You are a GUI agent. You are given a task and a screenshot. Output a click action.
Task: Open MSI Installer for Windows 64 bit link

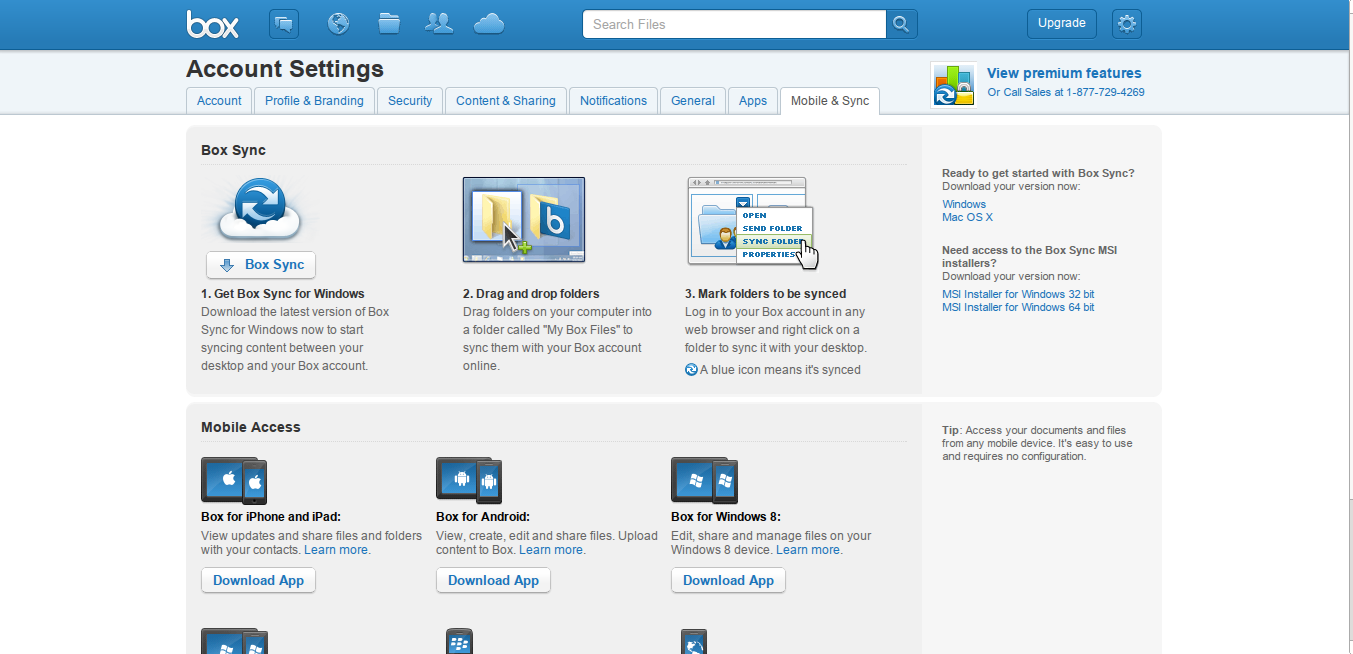1018,308
